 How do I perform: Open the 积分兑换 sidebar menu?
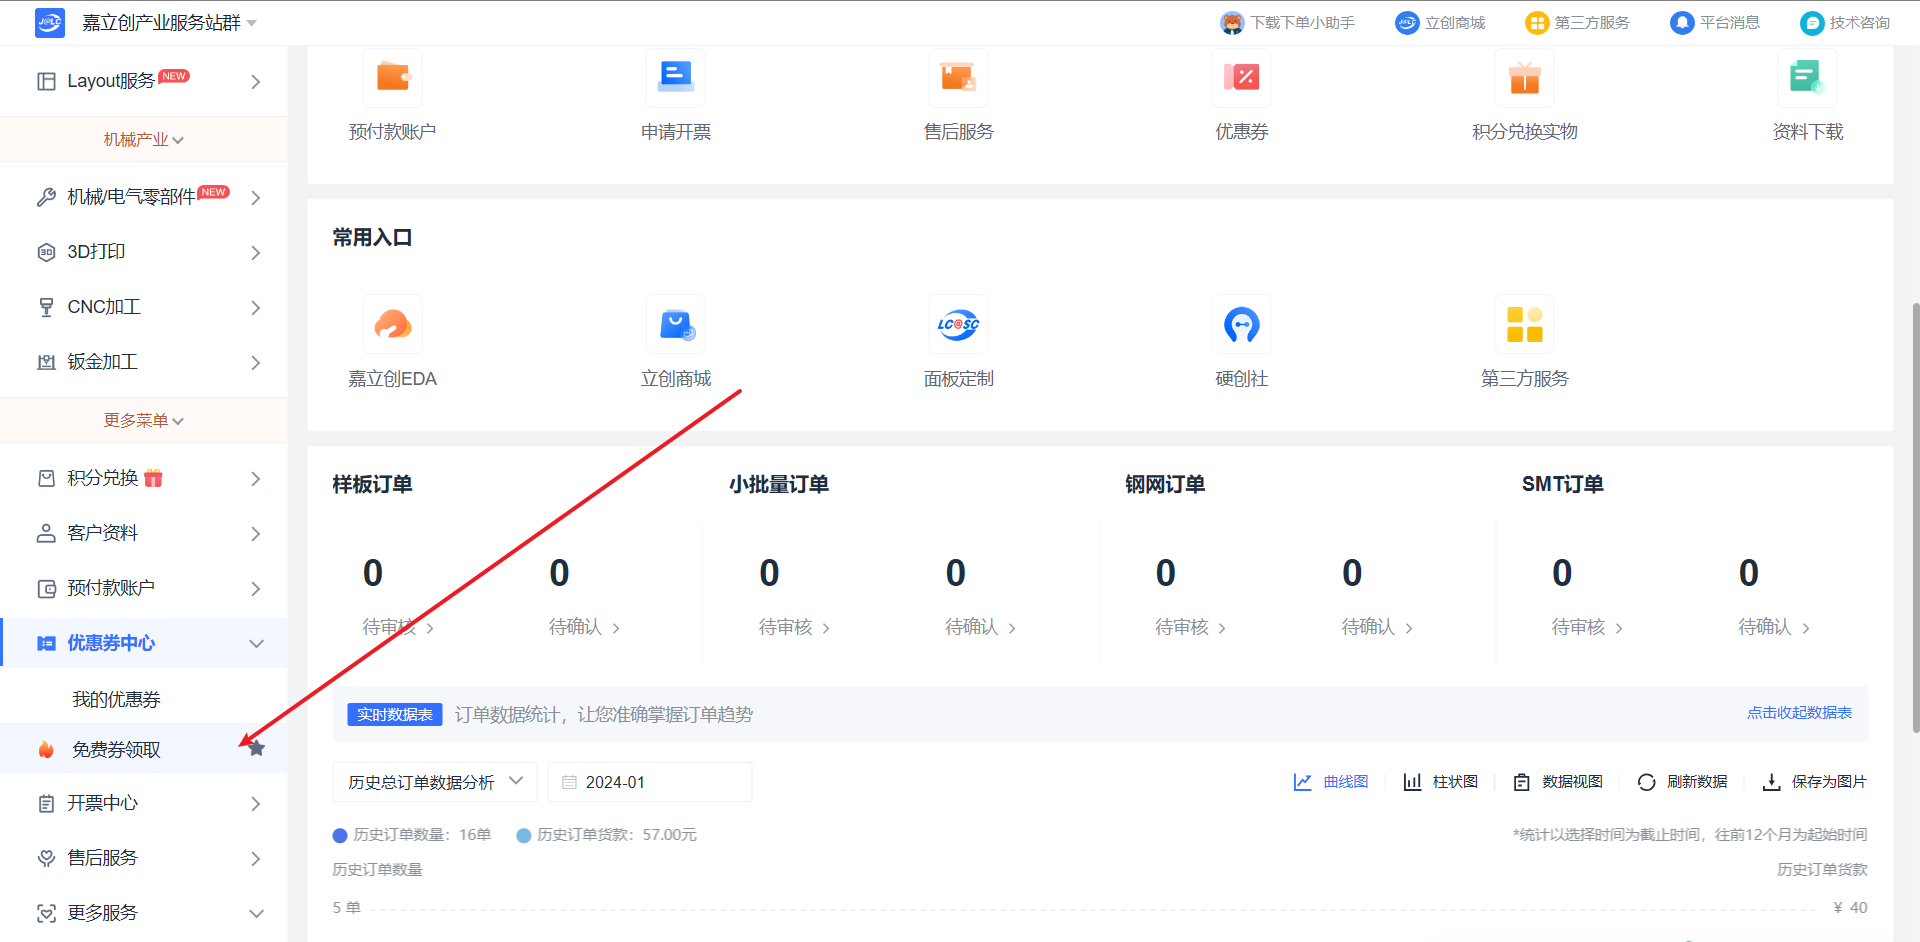[x=144, y=478]
